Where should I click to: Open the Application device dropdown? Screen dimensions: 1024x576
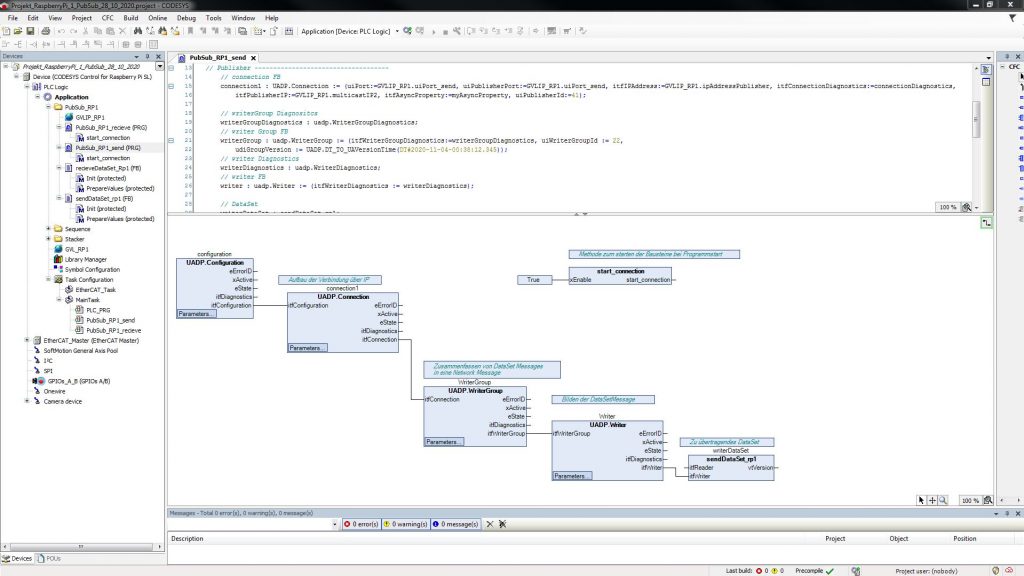(397, 31)
